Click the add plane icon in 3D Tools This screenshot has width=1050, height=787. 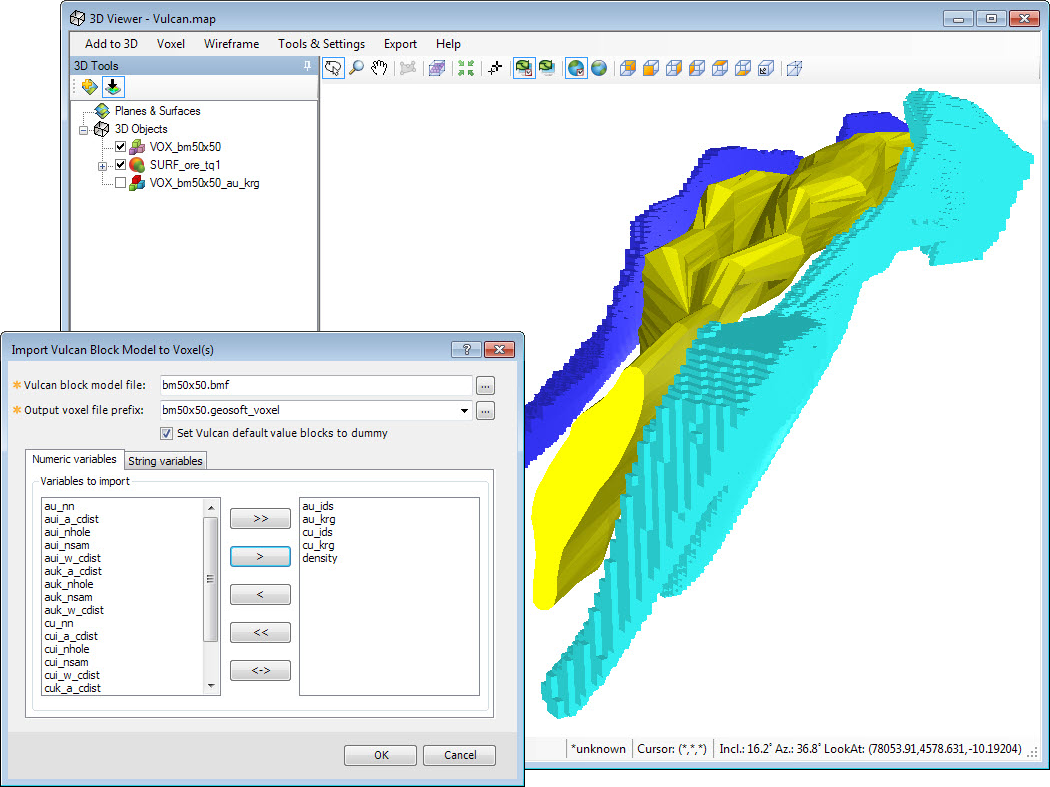(x=89, y=87)
